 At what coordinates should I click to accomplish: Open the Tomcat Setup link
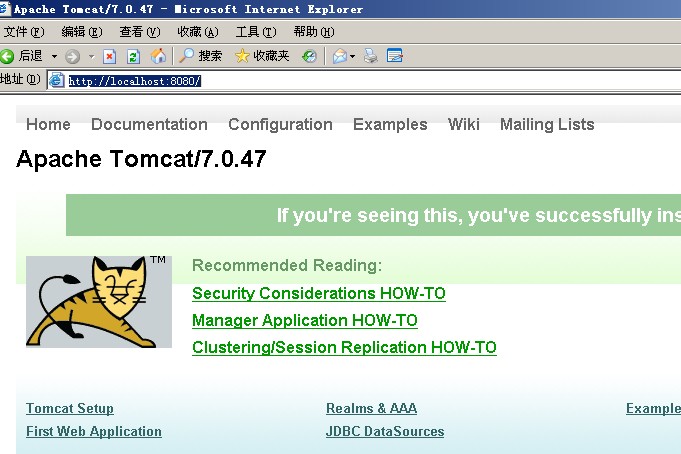[x=70, y=408]
